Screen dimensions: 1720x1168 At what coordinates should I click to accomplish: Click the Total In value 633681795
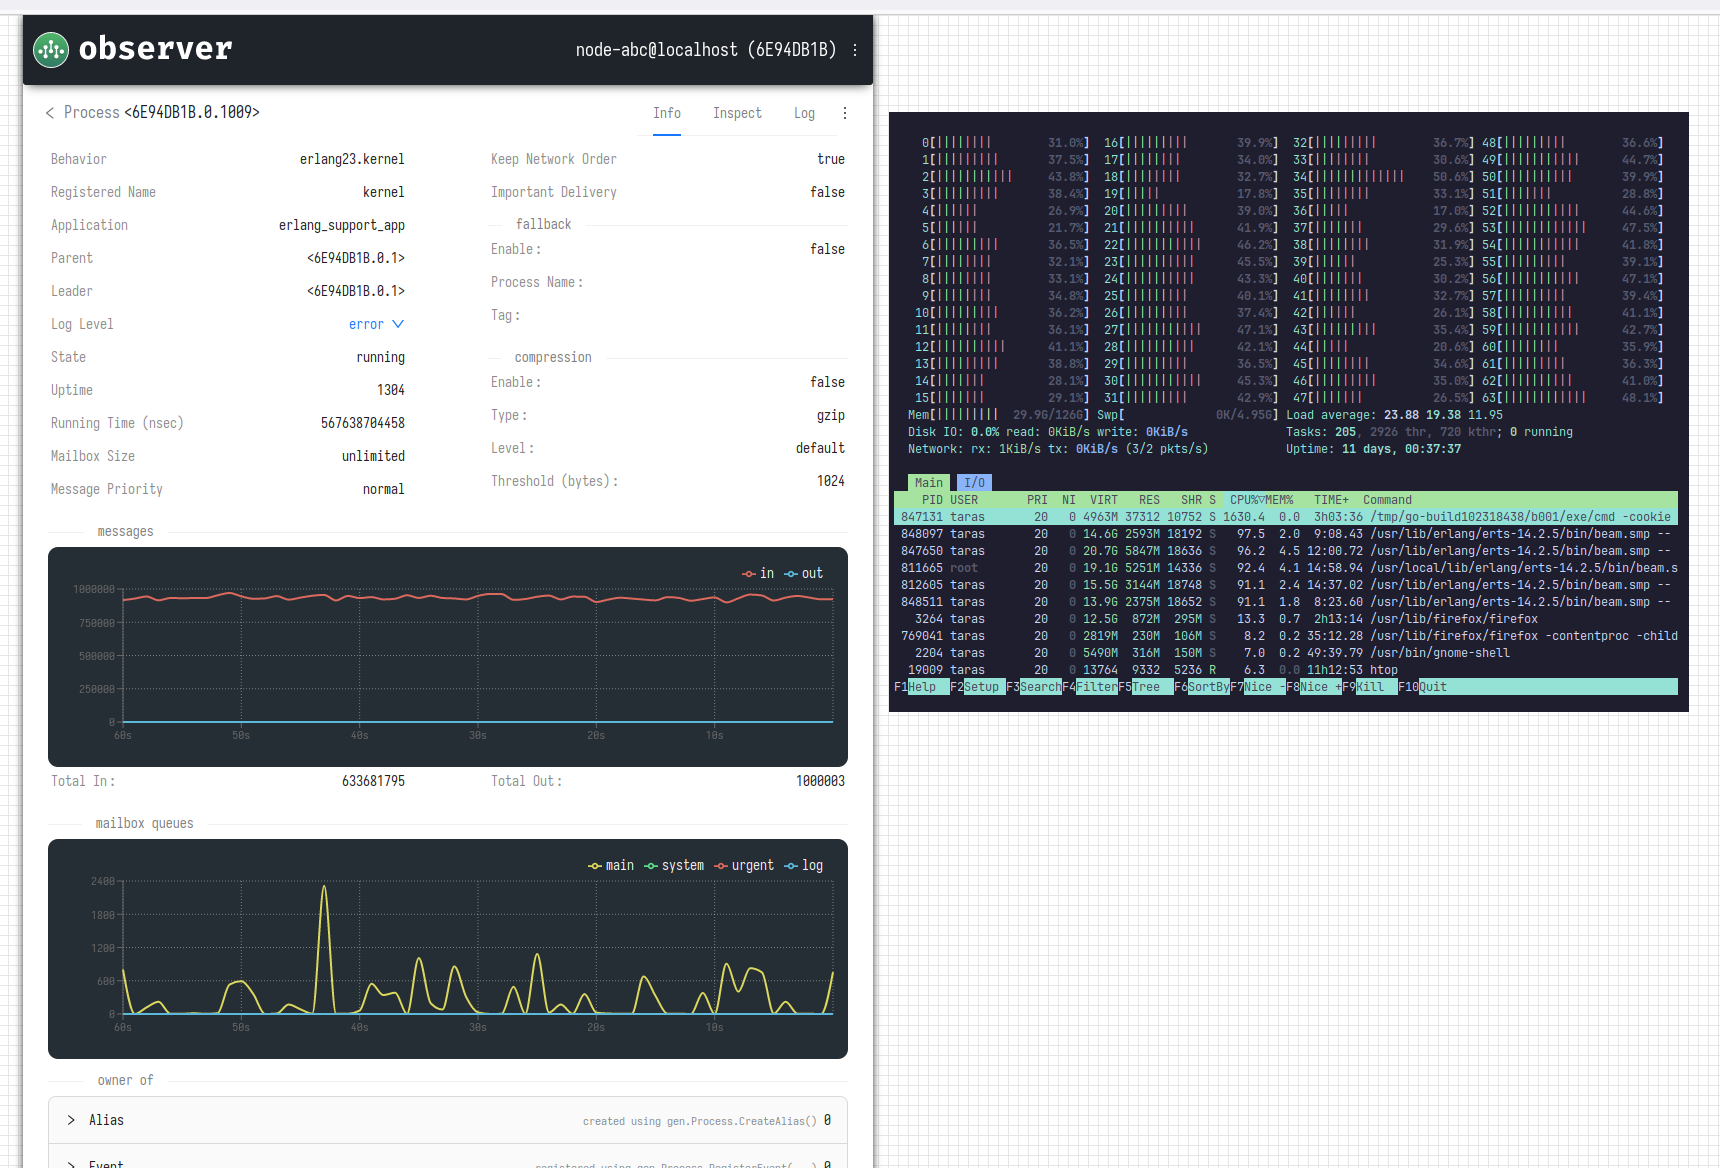[373, 781]
